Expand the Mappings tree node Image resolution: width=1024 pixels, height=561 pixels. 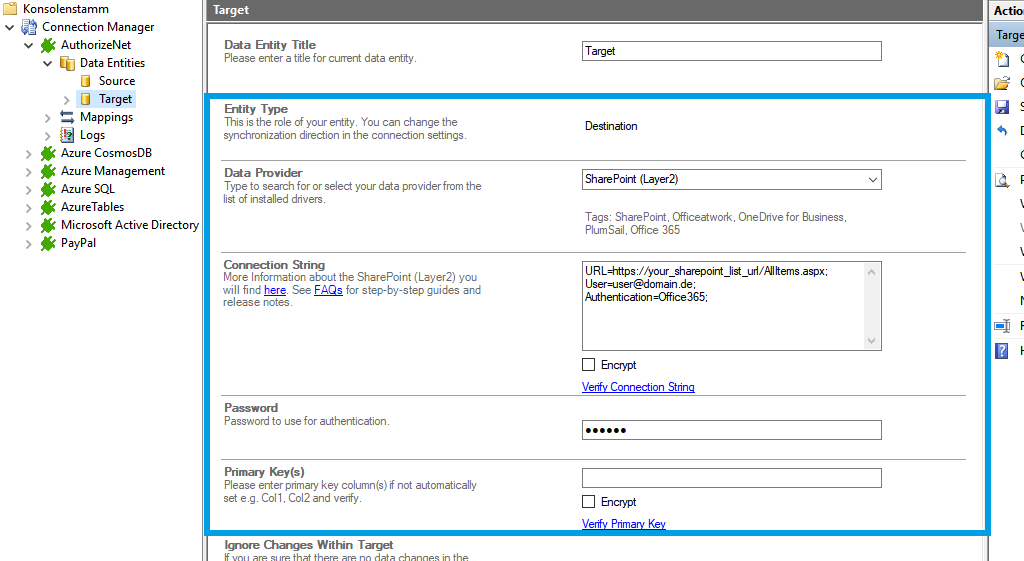[48, 117]
